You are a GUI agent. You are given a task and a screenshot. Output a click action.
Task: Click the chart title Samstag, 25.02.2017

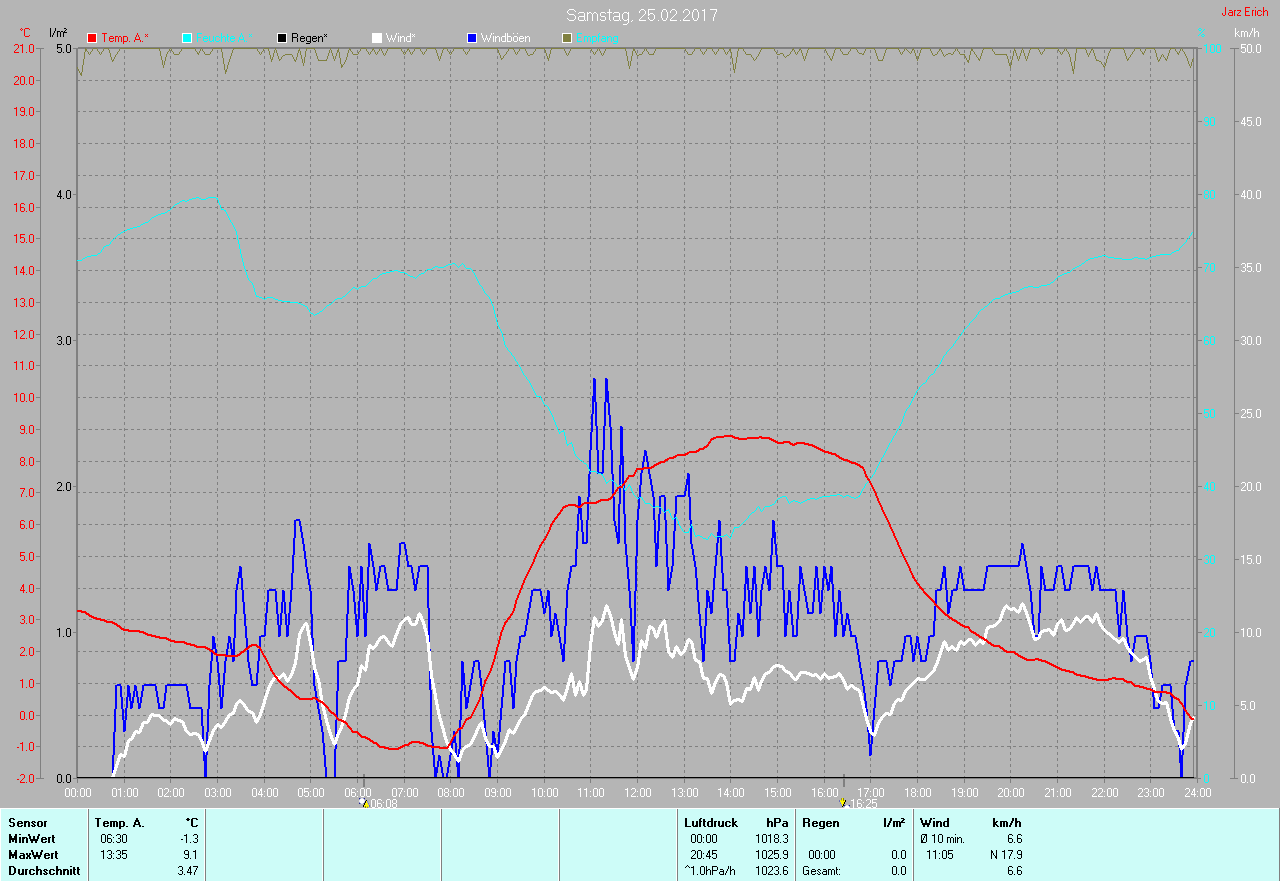coord(641,15)
